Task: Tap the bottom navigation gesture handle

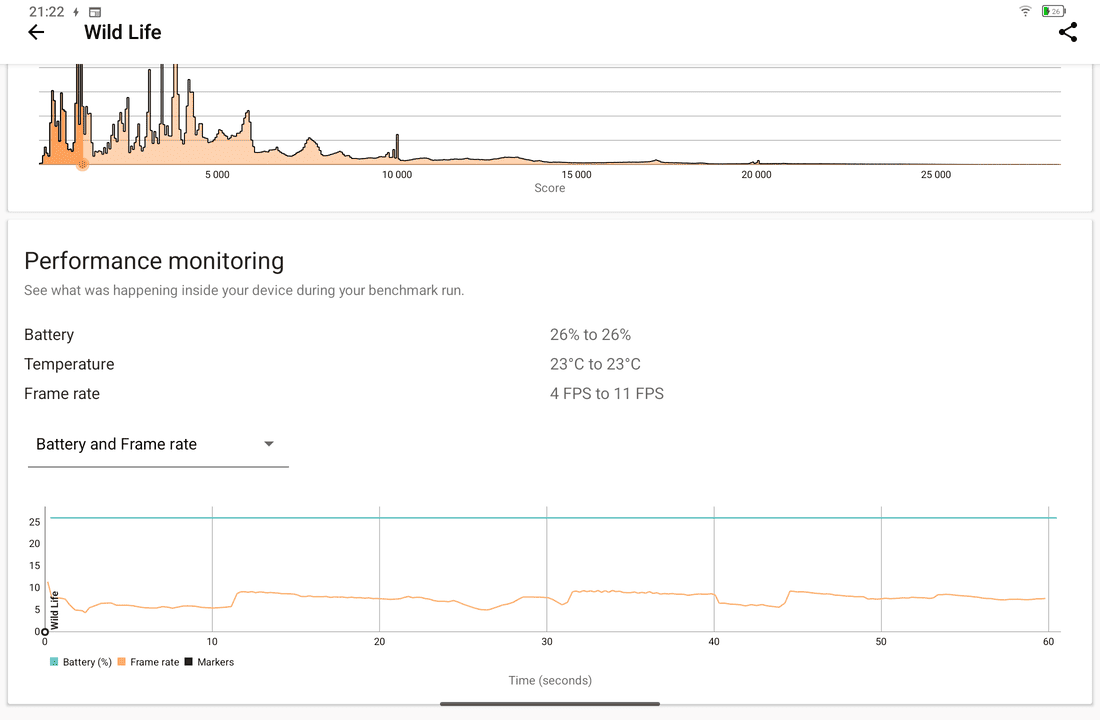Action: click(550, 704)
